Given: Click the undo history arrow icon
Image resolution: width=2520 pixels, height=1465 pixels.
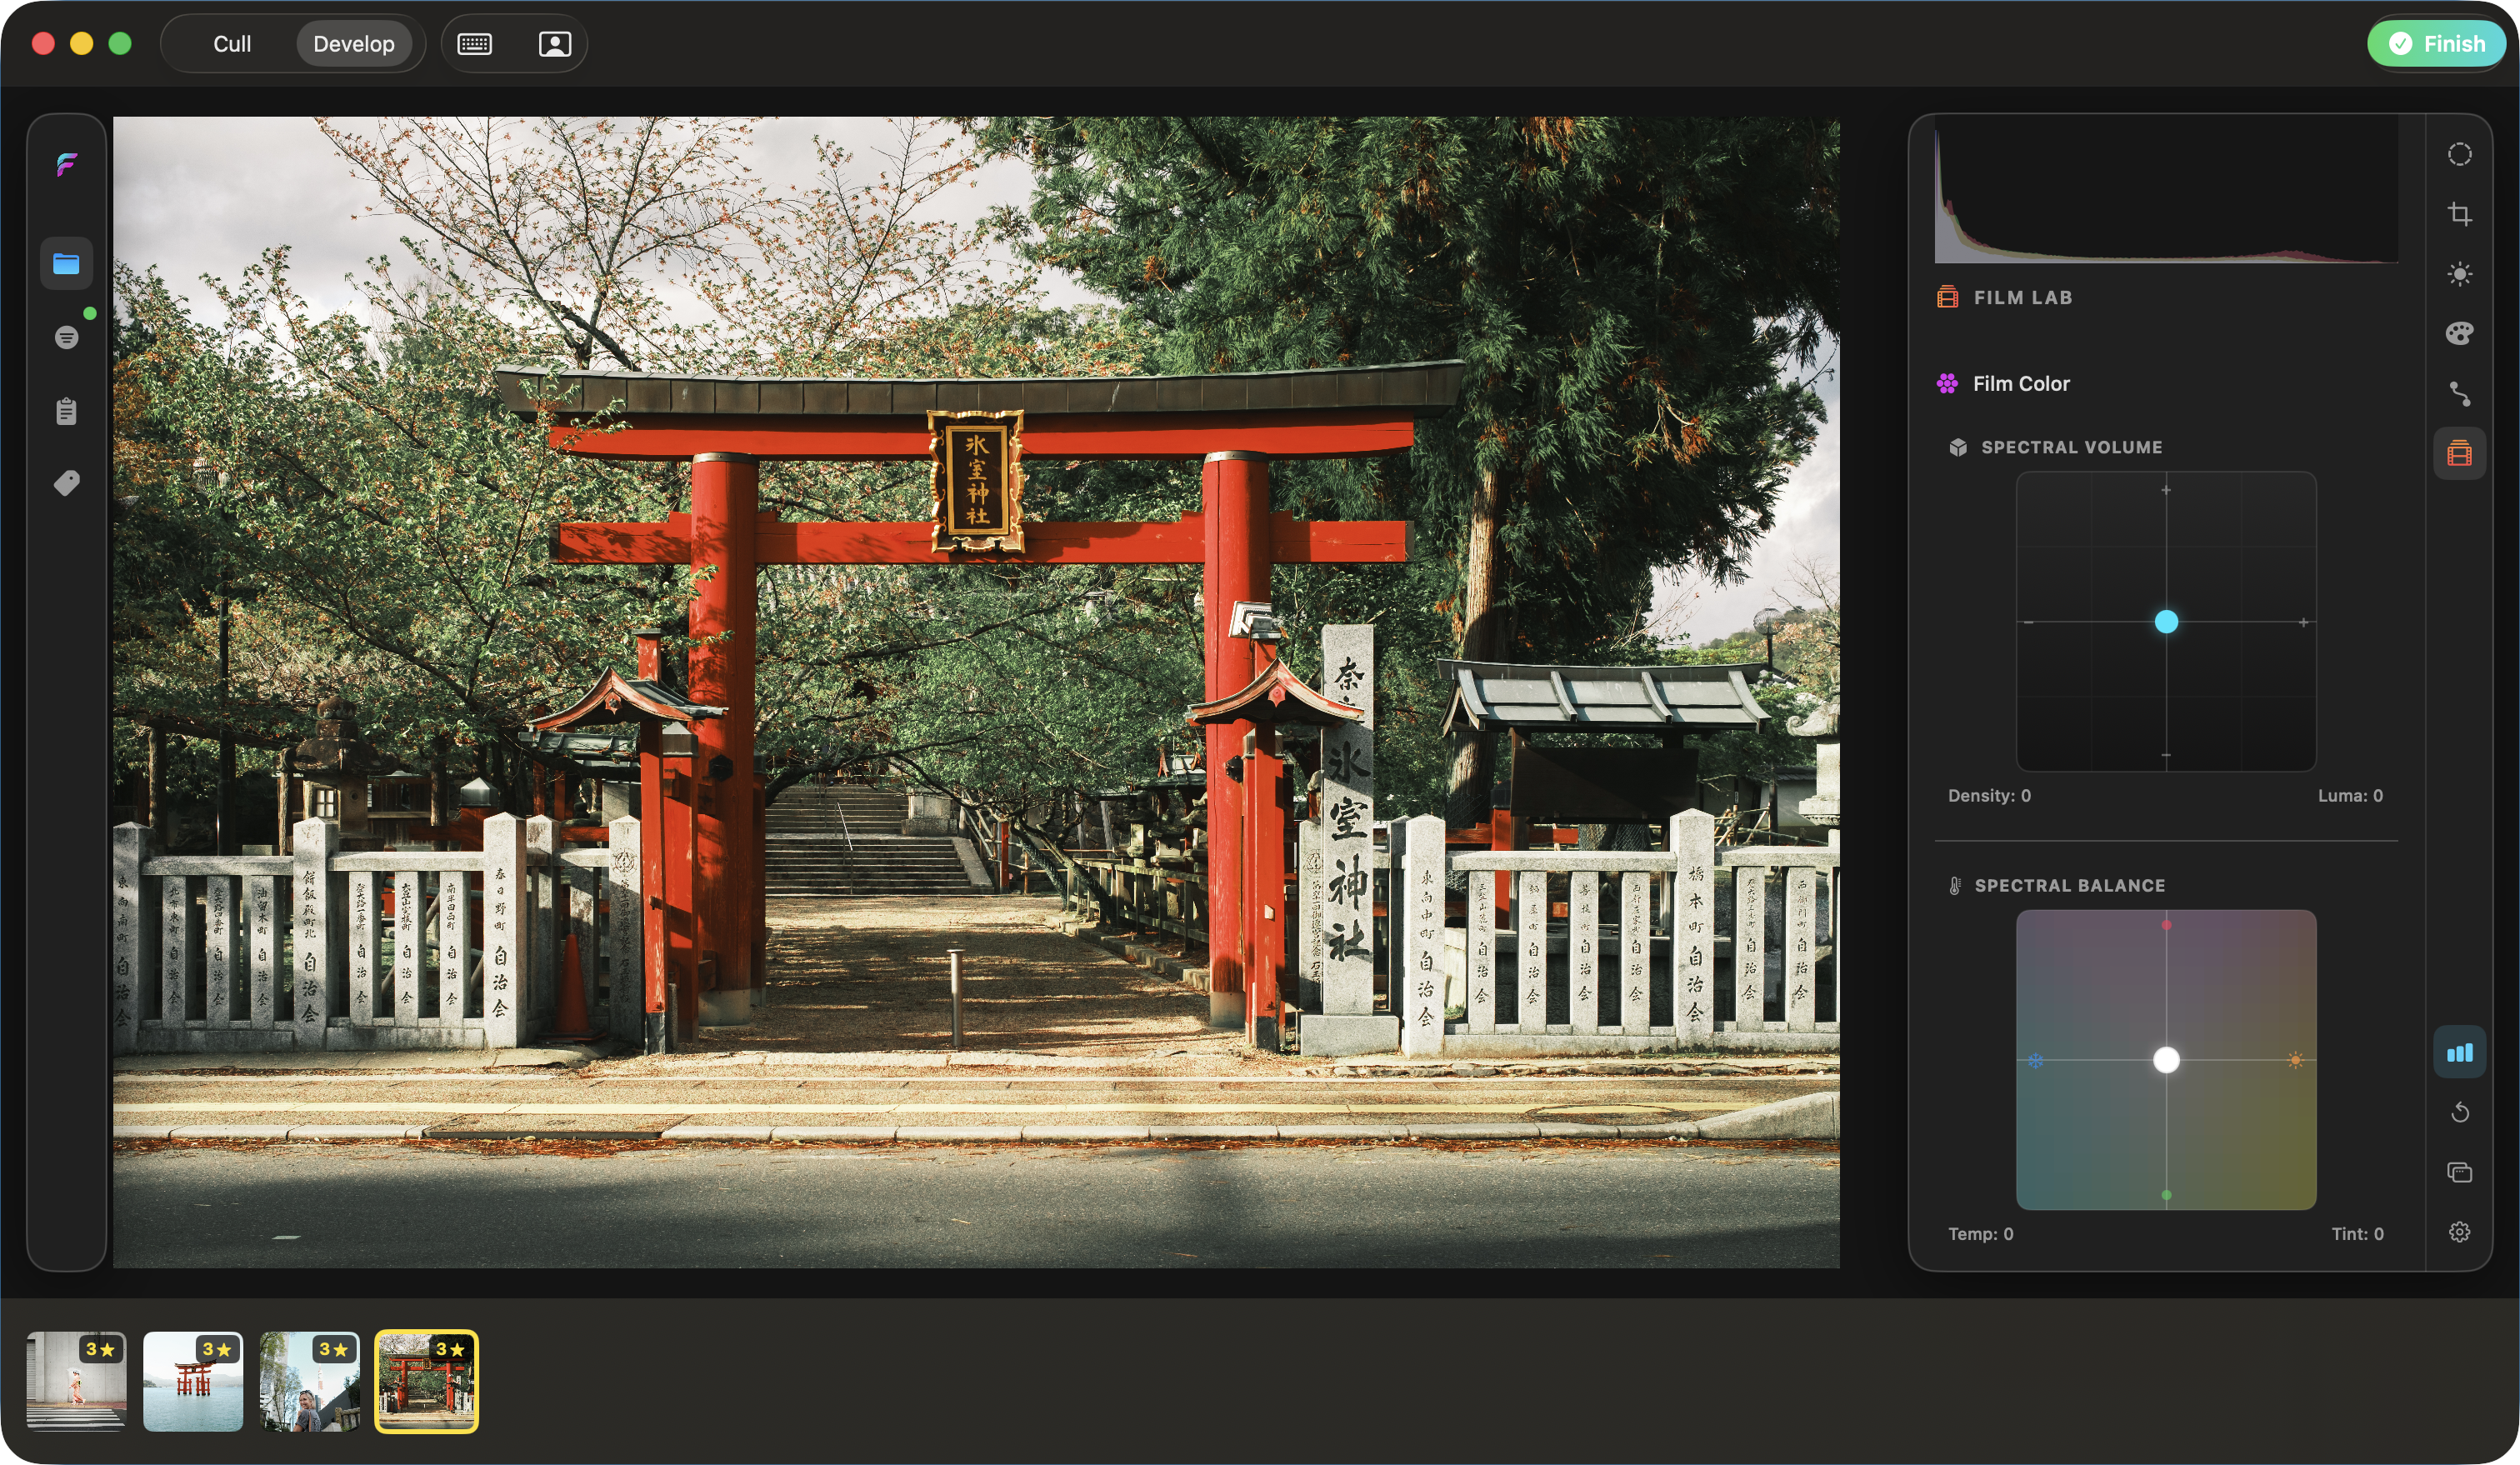Looking at the screenshot, I should 2459,1112.
